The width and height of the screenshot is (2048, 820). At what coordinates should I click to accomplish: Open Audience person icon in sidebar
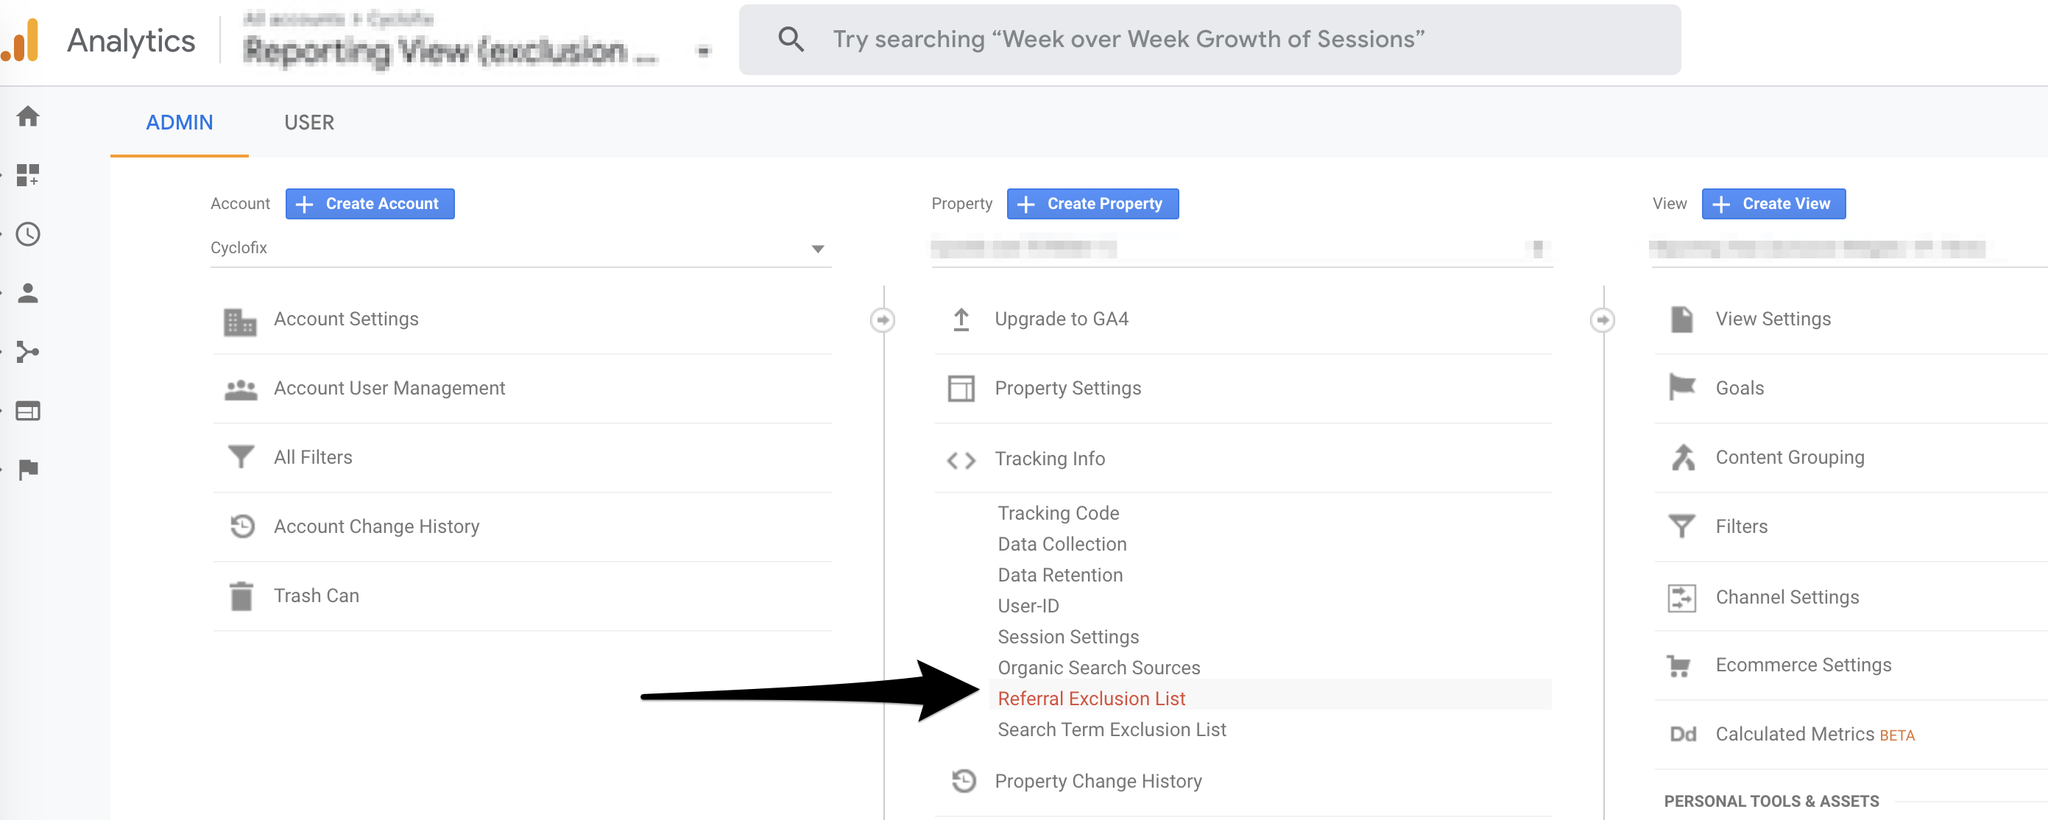pyautogui.click(x=28, y=293)
